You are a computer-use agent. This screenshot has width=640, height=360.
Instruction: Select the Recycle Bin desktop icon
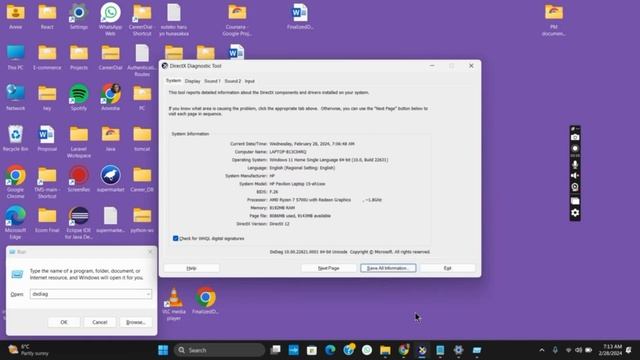(16, 138)
